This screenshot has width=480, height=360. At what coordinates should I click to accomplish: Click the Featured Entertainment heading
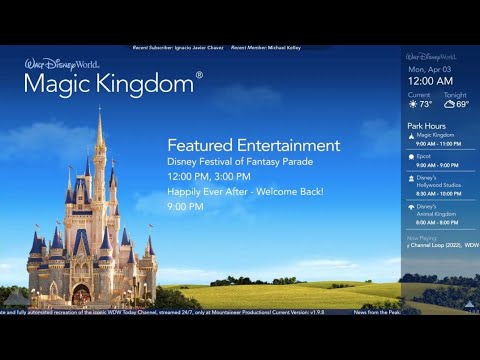254,145
